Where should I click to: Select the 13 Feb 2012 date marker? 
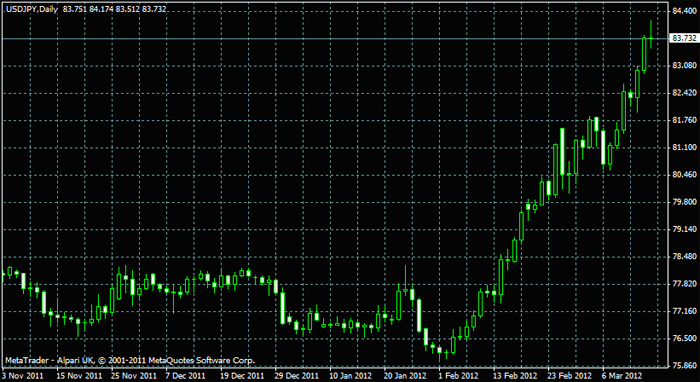click(514, 375)
